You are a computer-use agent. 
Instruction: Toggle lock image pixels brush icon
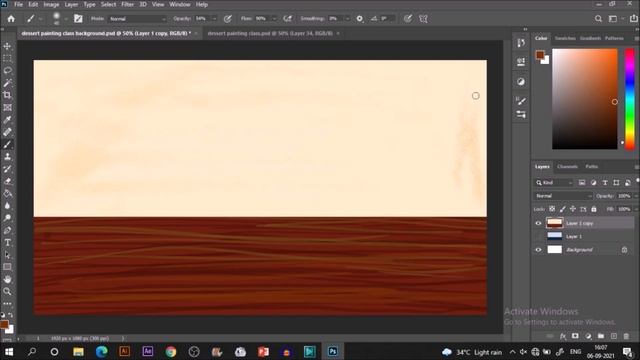click(562, 209)
